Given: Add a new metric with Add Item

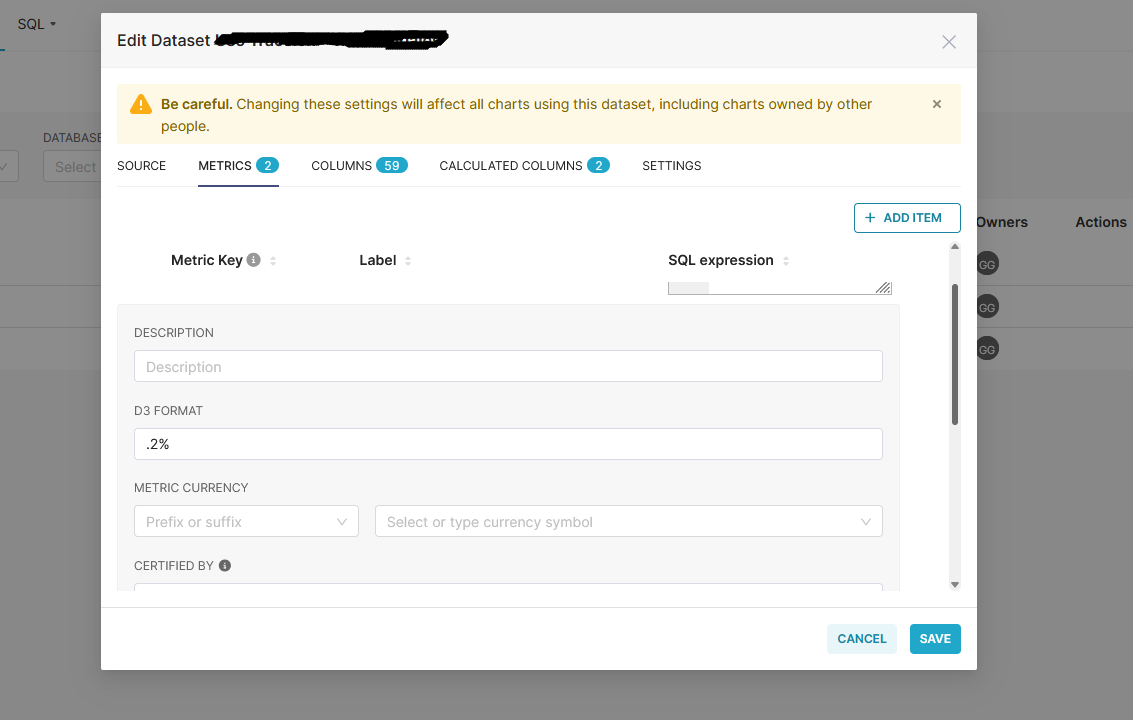Looking at the screenshot, I should 907,217.
